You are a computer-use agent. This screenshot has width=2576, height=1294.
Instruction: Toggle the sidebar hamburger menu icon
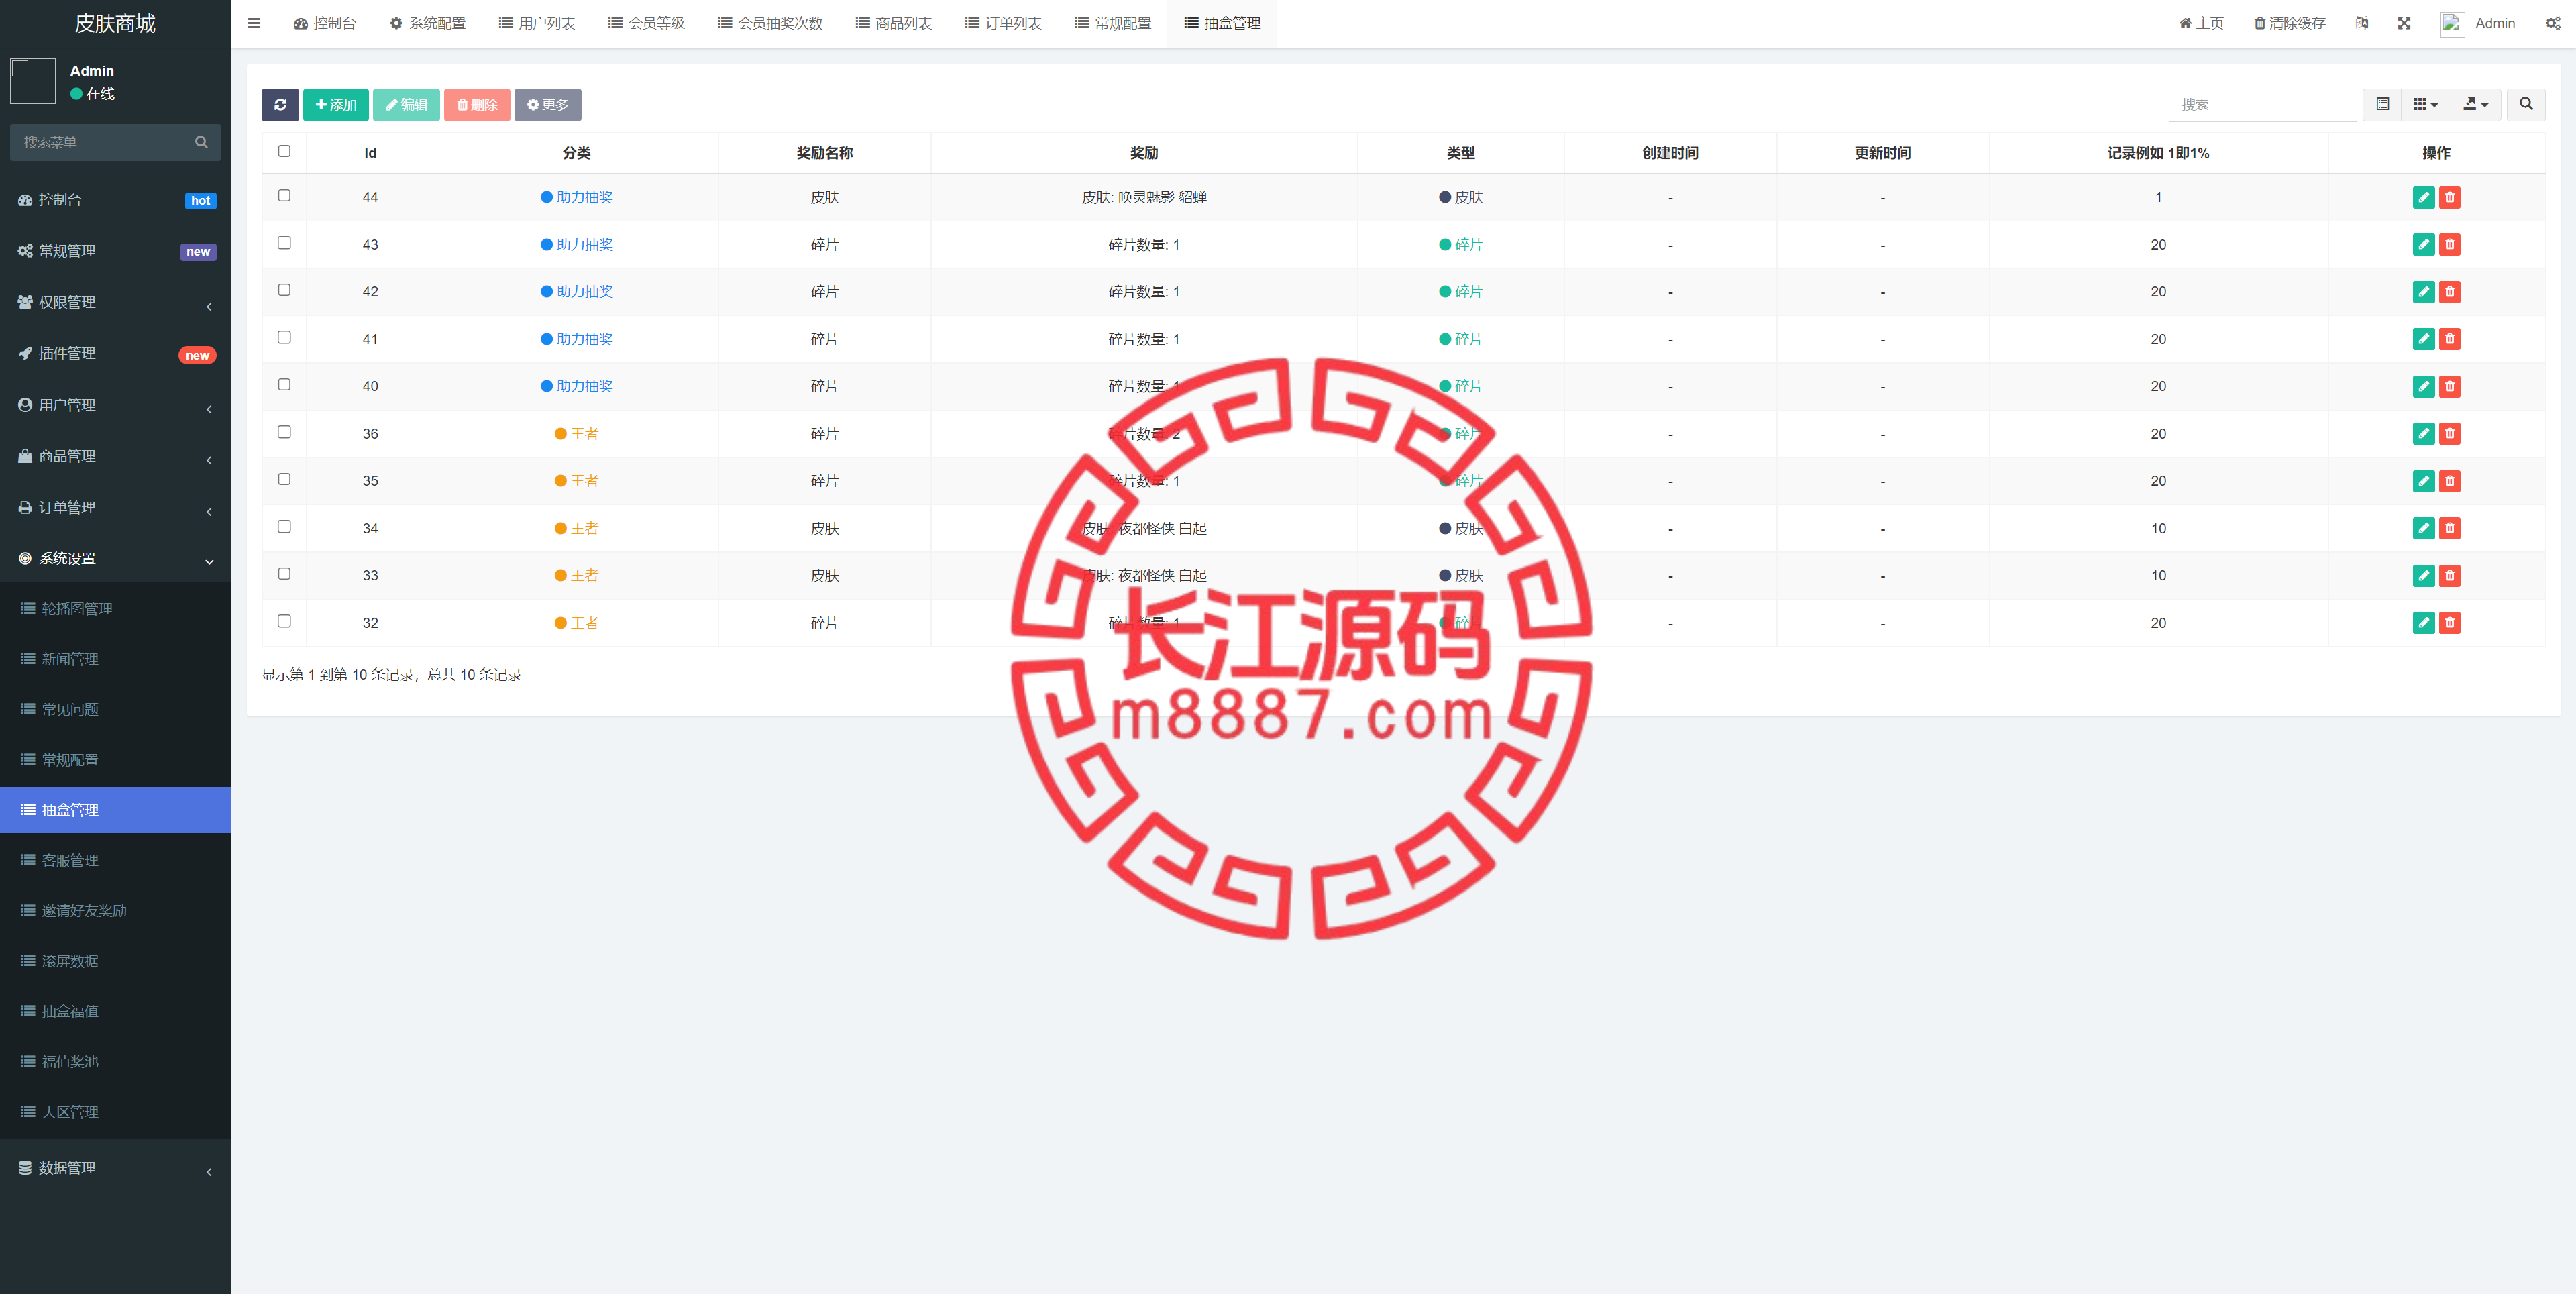tap(254, 23)
